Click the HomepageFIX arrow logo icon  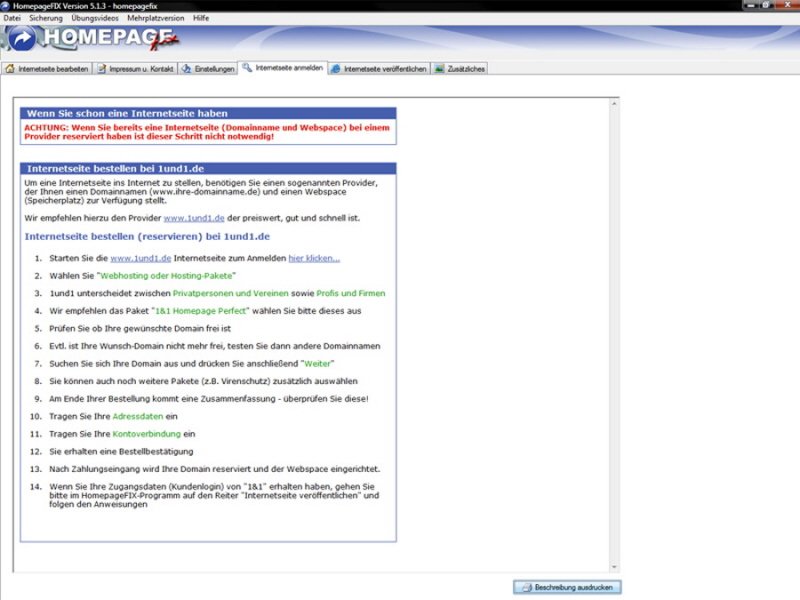(x=21, y=39)
